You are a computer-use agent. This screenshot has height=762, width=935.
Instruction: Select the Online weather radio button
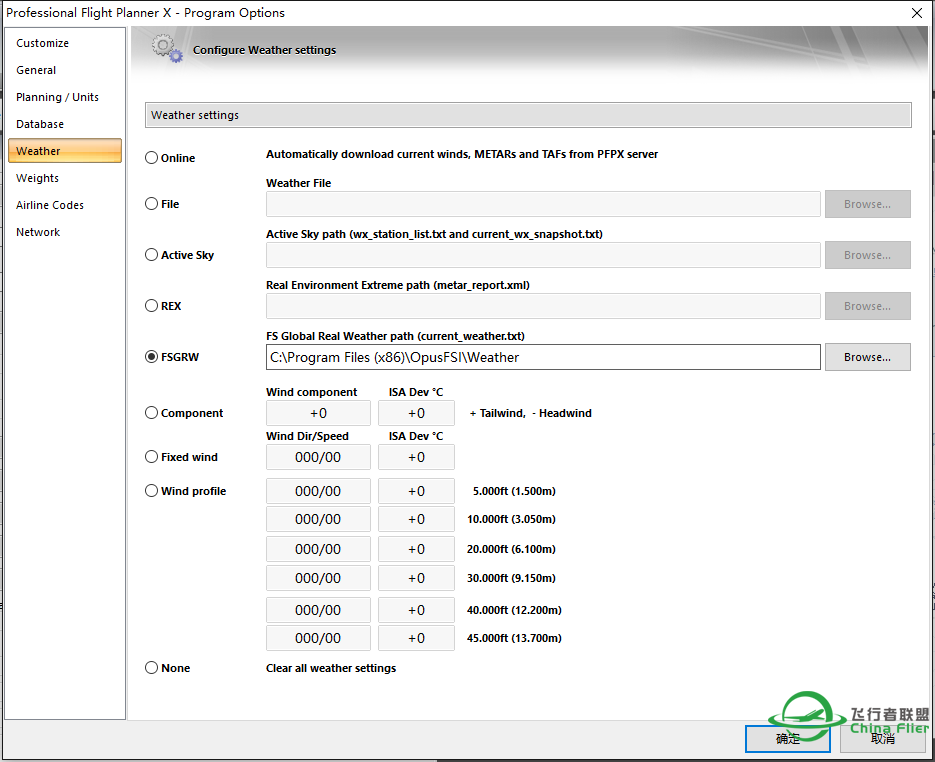(152, 158)
